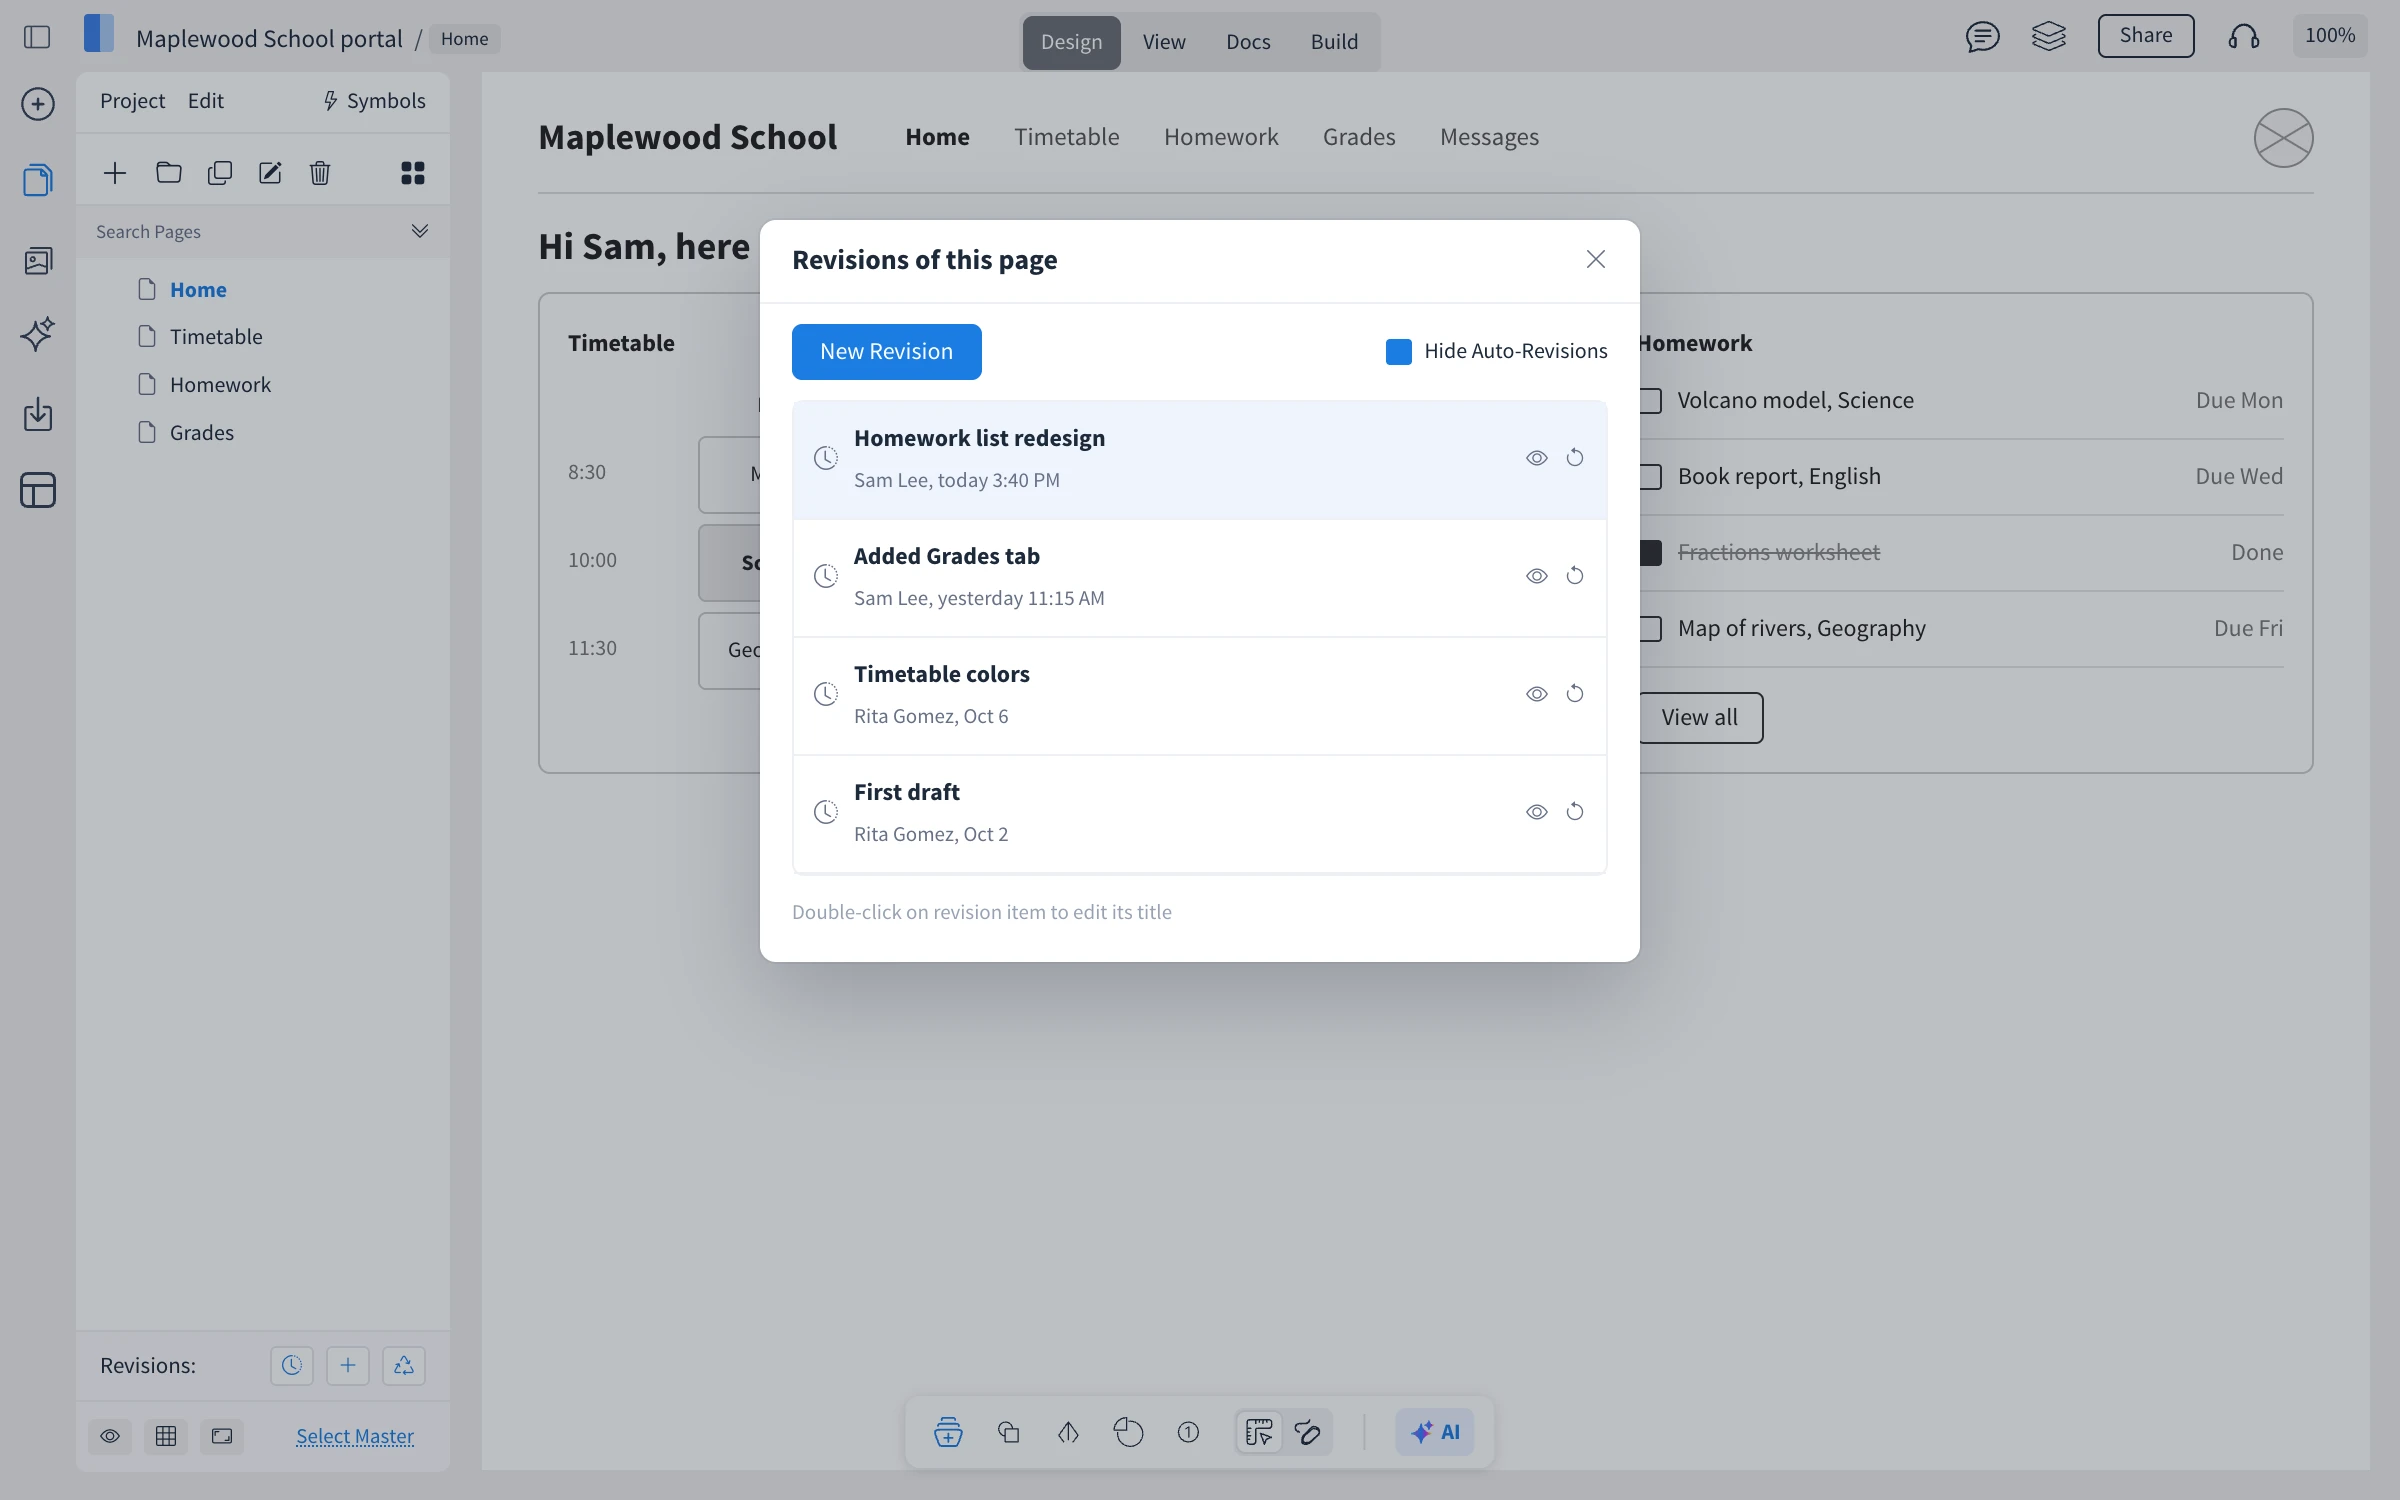Switch to the Build tab
The height and width of the screenshot is (1500, 2400).
pyautogui.click(x=1334, y=42)
